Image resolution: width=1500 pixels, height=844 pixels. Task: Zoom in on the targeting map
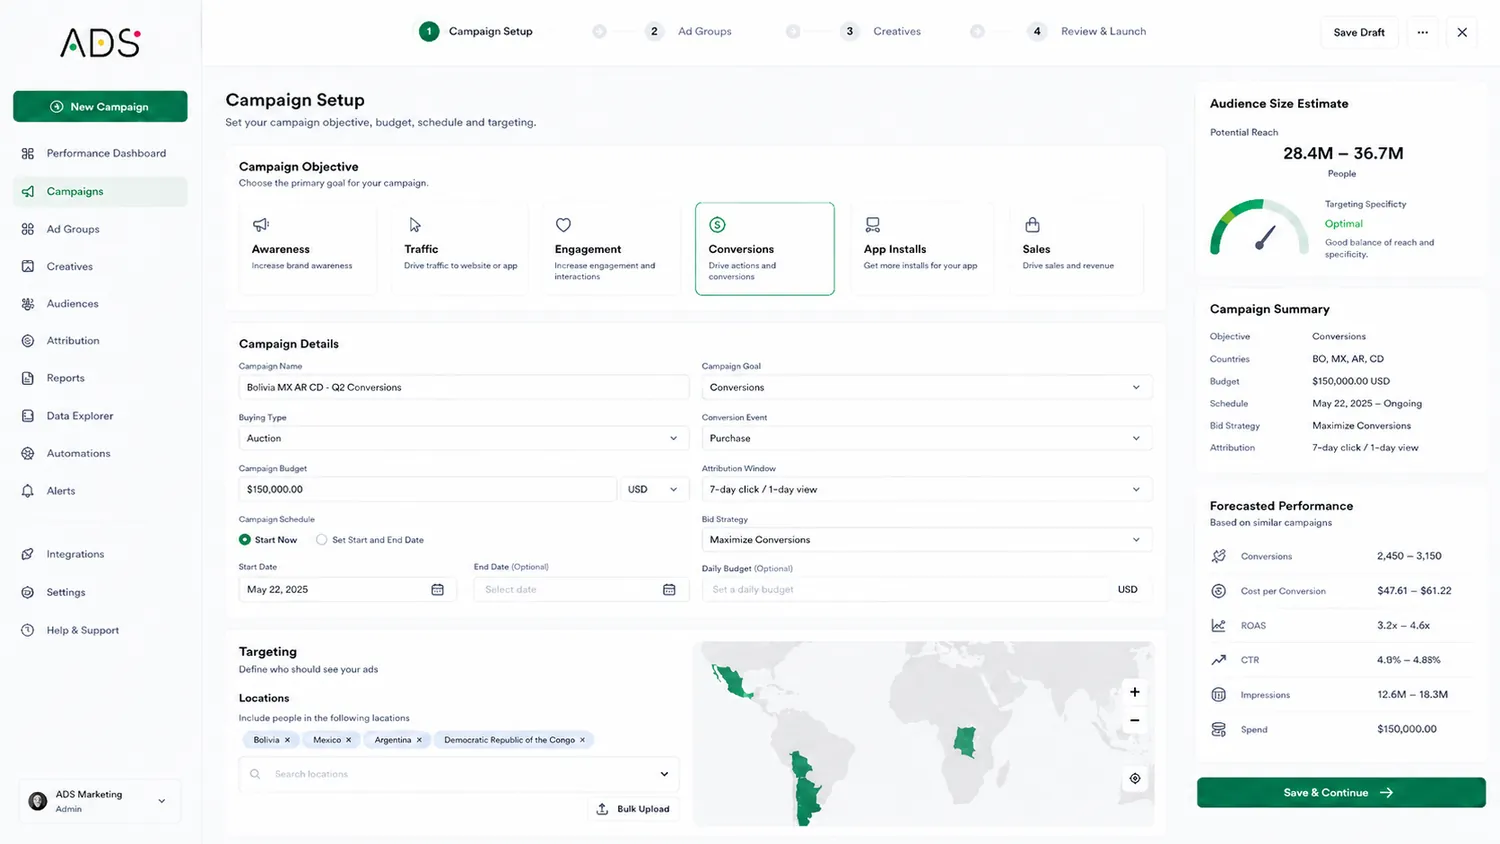(x=1134, y=692)
